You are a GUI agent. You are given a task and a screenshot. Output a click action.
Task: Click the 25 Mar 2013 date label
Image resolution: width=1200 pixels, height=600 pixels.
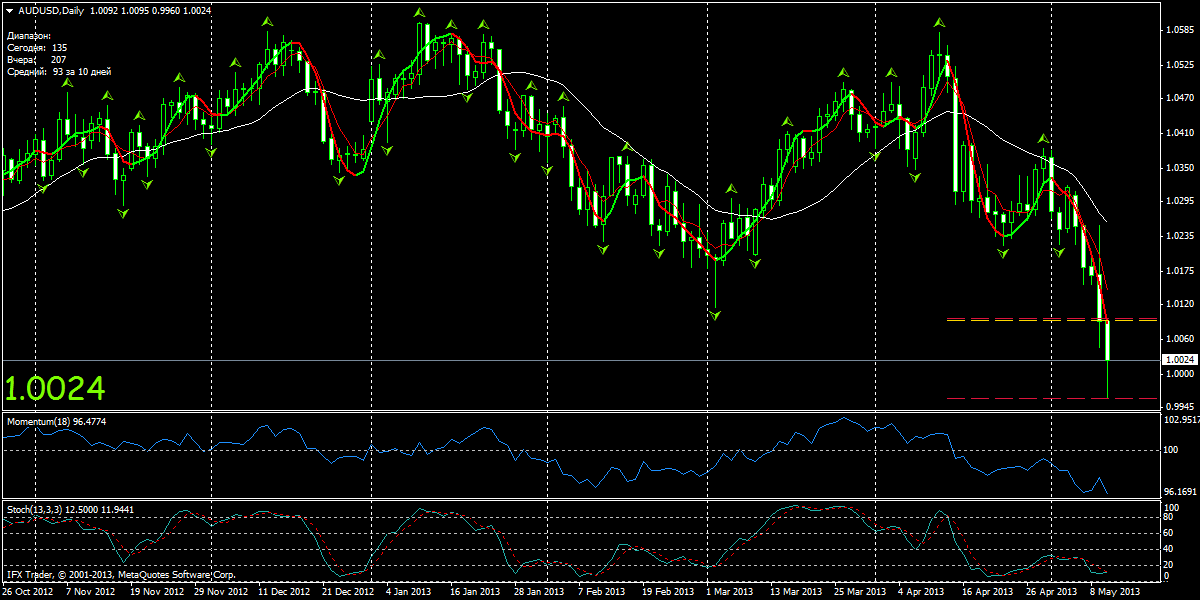(x=858, y=592)
